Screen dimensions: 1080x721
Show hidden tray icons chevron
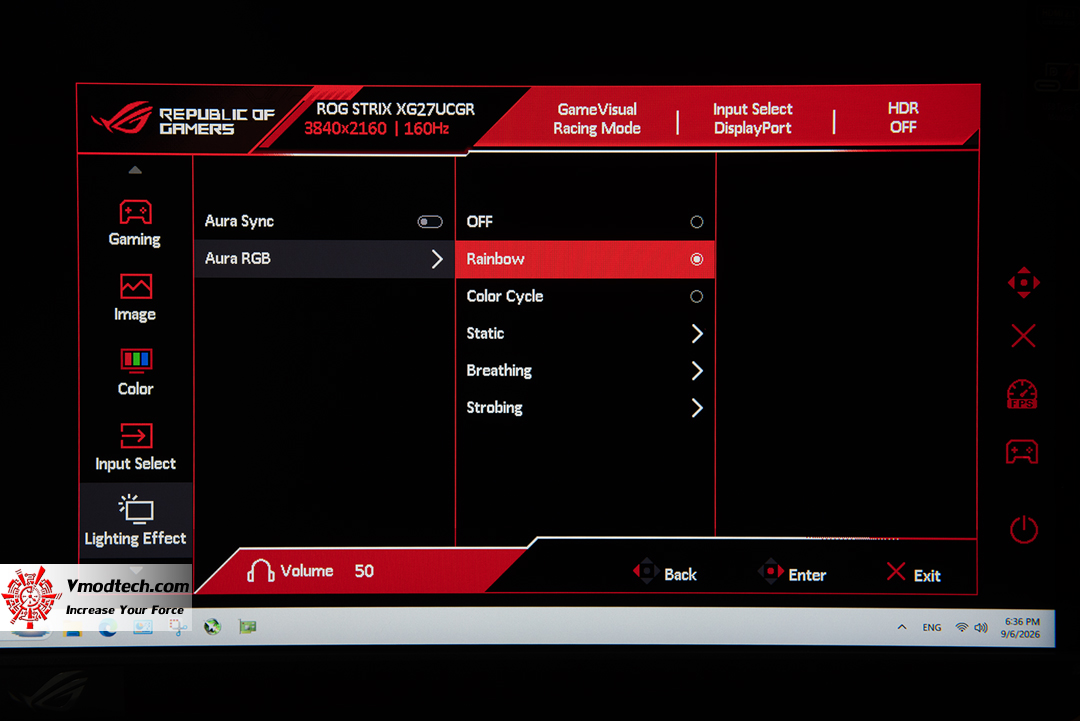(902, 627)
